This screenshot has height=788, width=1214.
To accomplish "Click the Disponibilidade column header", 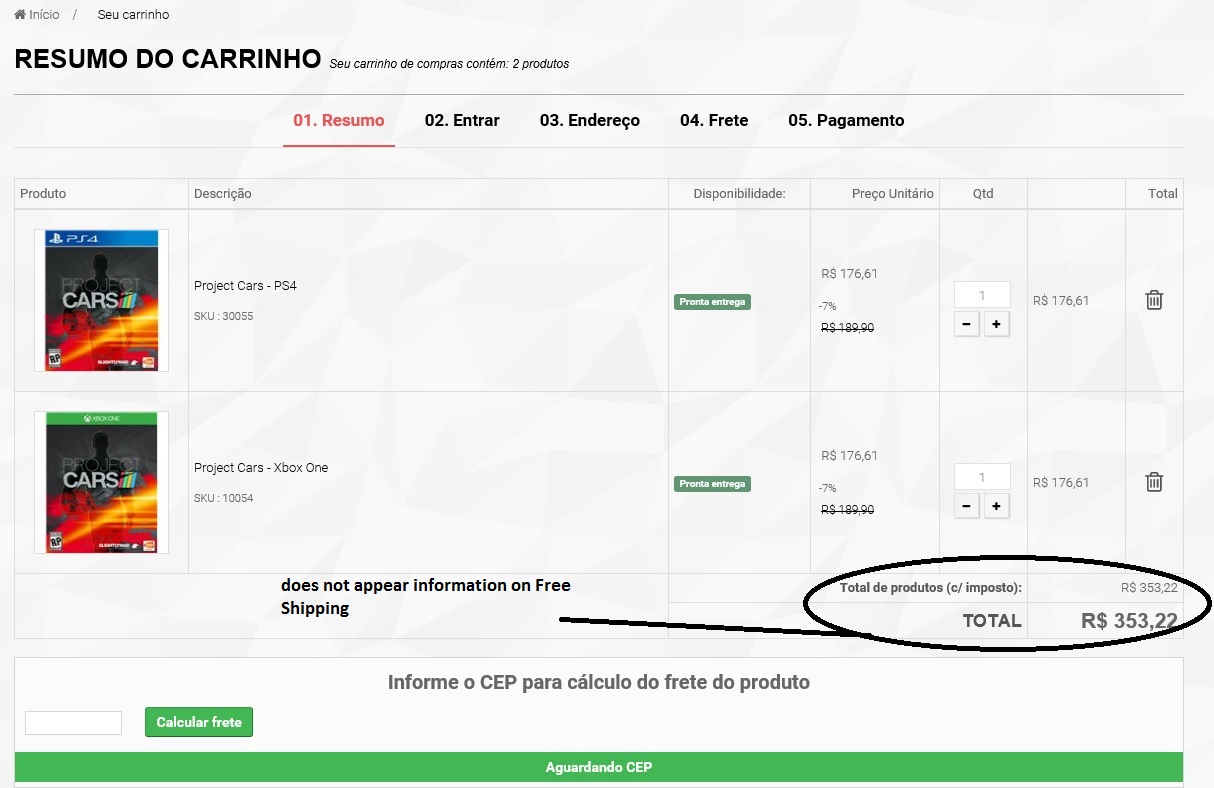I will click(x=740, y=194).
